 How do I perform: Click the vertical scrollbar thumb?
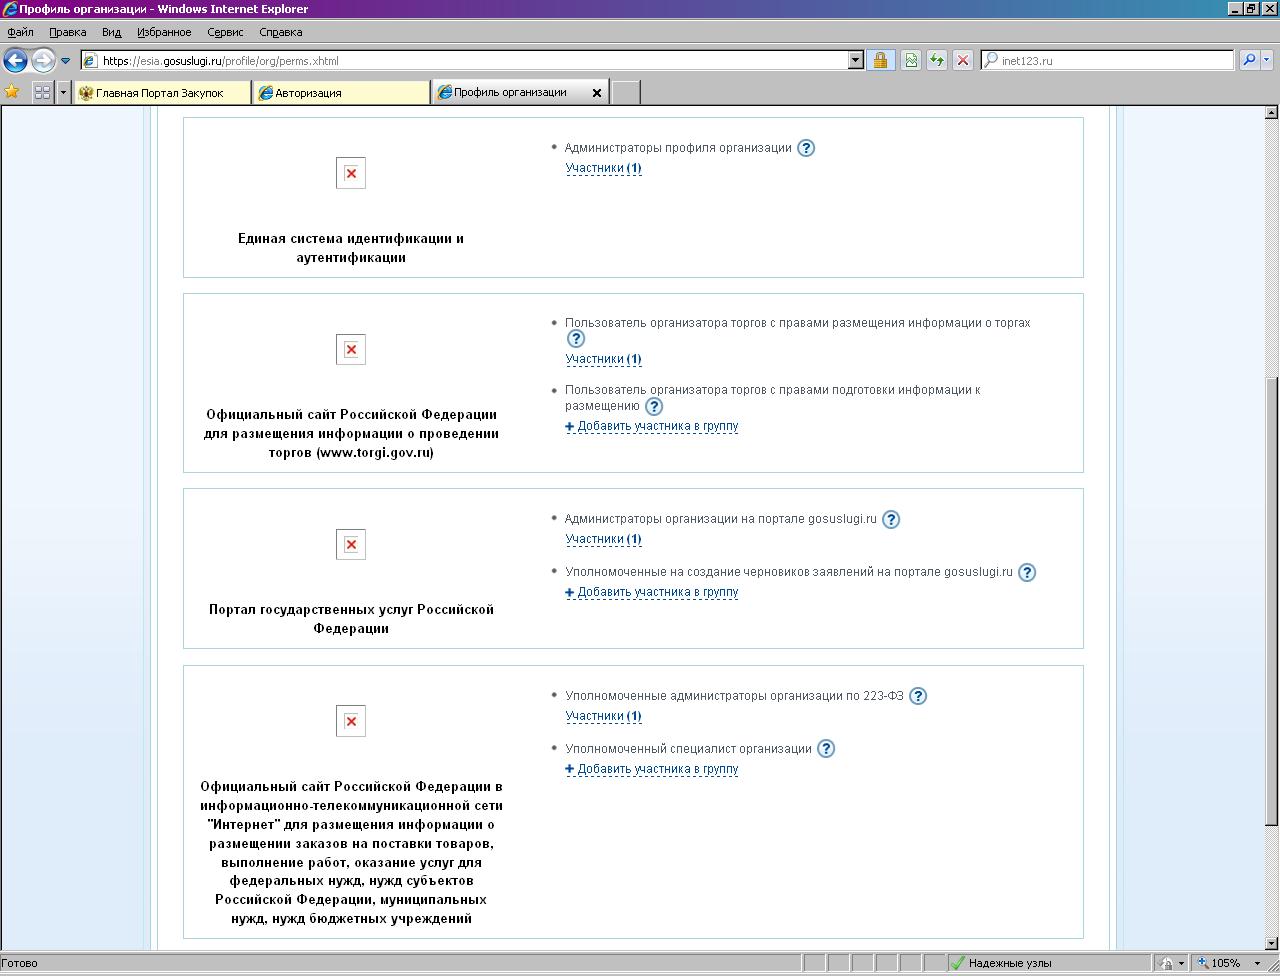pyautogui.click(x=1271, y=600)
